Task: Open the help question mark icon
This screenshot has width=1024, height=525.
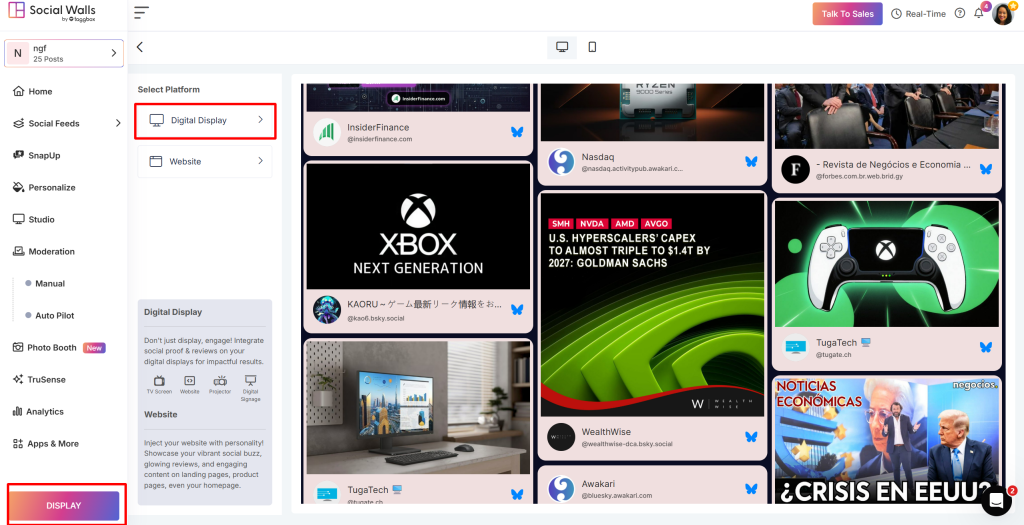Action: [959, 13]
